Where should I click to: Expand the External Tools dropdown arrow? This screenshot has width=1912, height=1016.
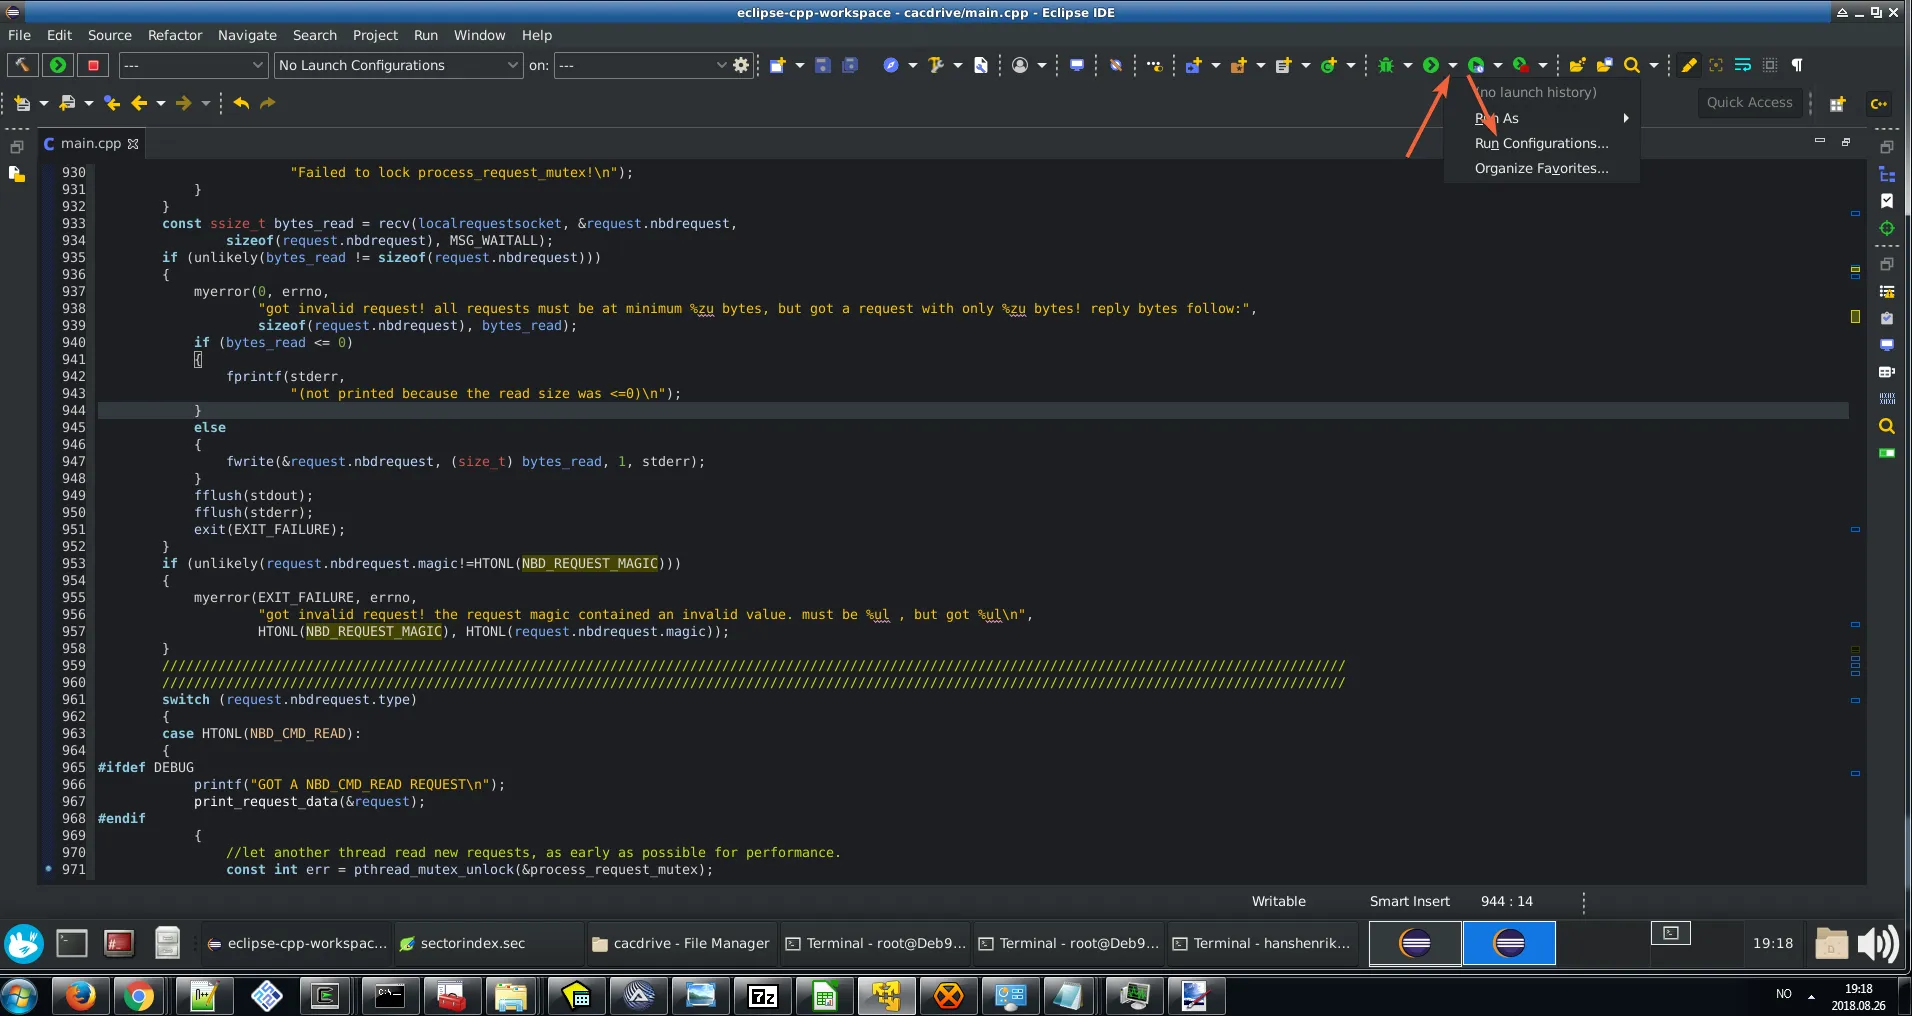1543,65
